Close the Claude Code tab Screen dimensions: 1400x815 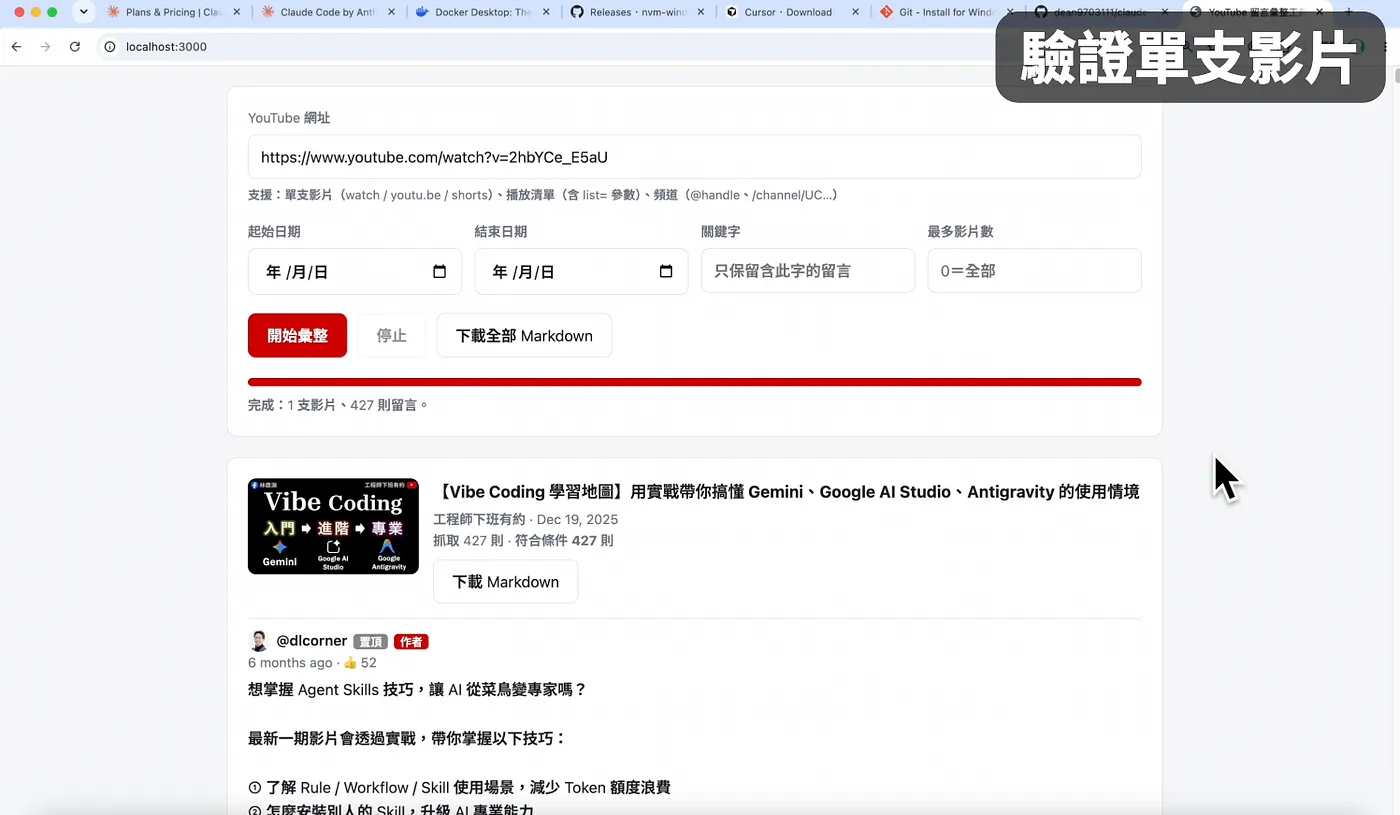tap(390, 12)
